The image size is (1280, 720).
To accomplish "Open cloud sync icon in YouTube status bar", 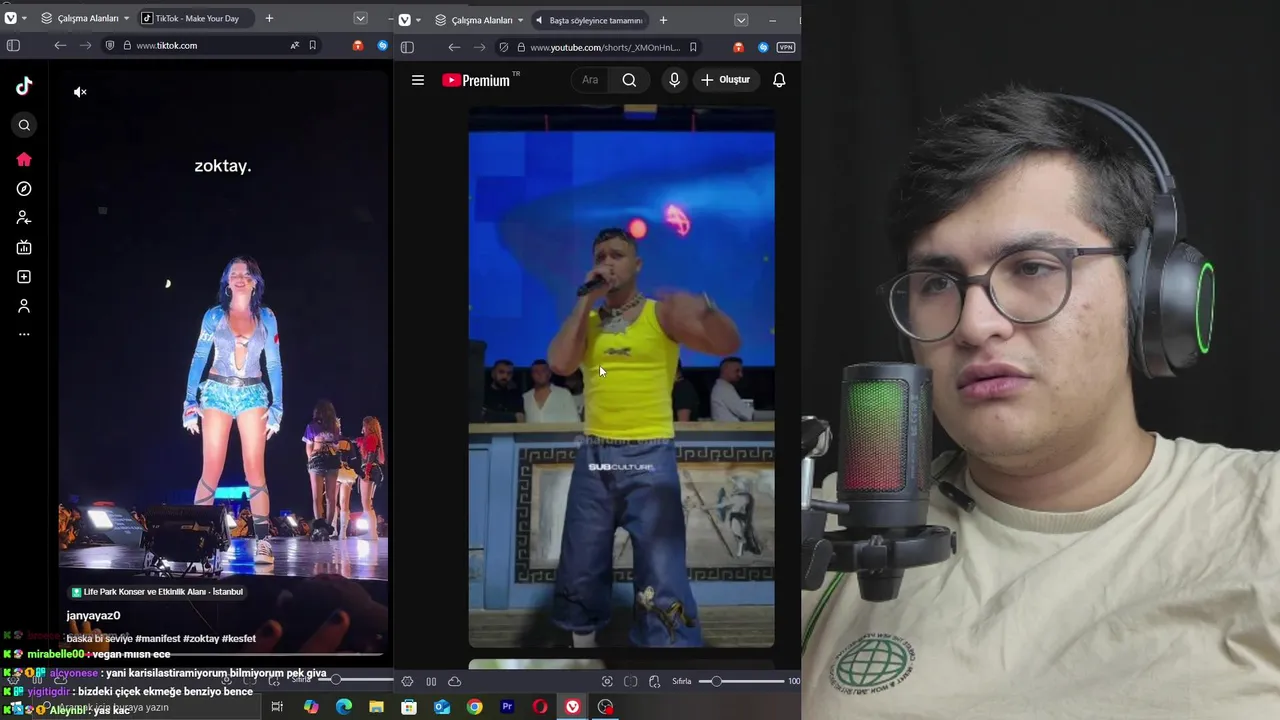I will 454,681.
